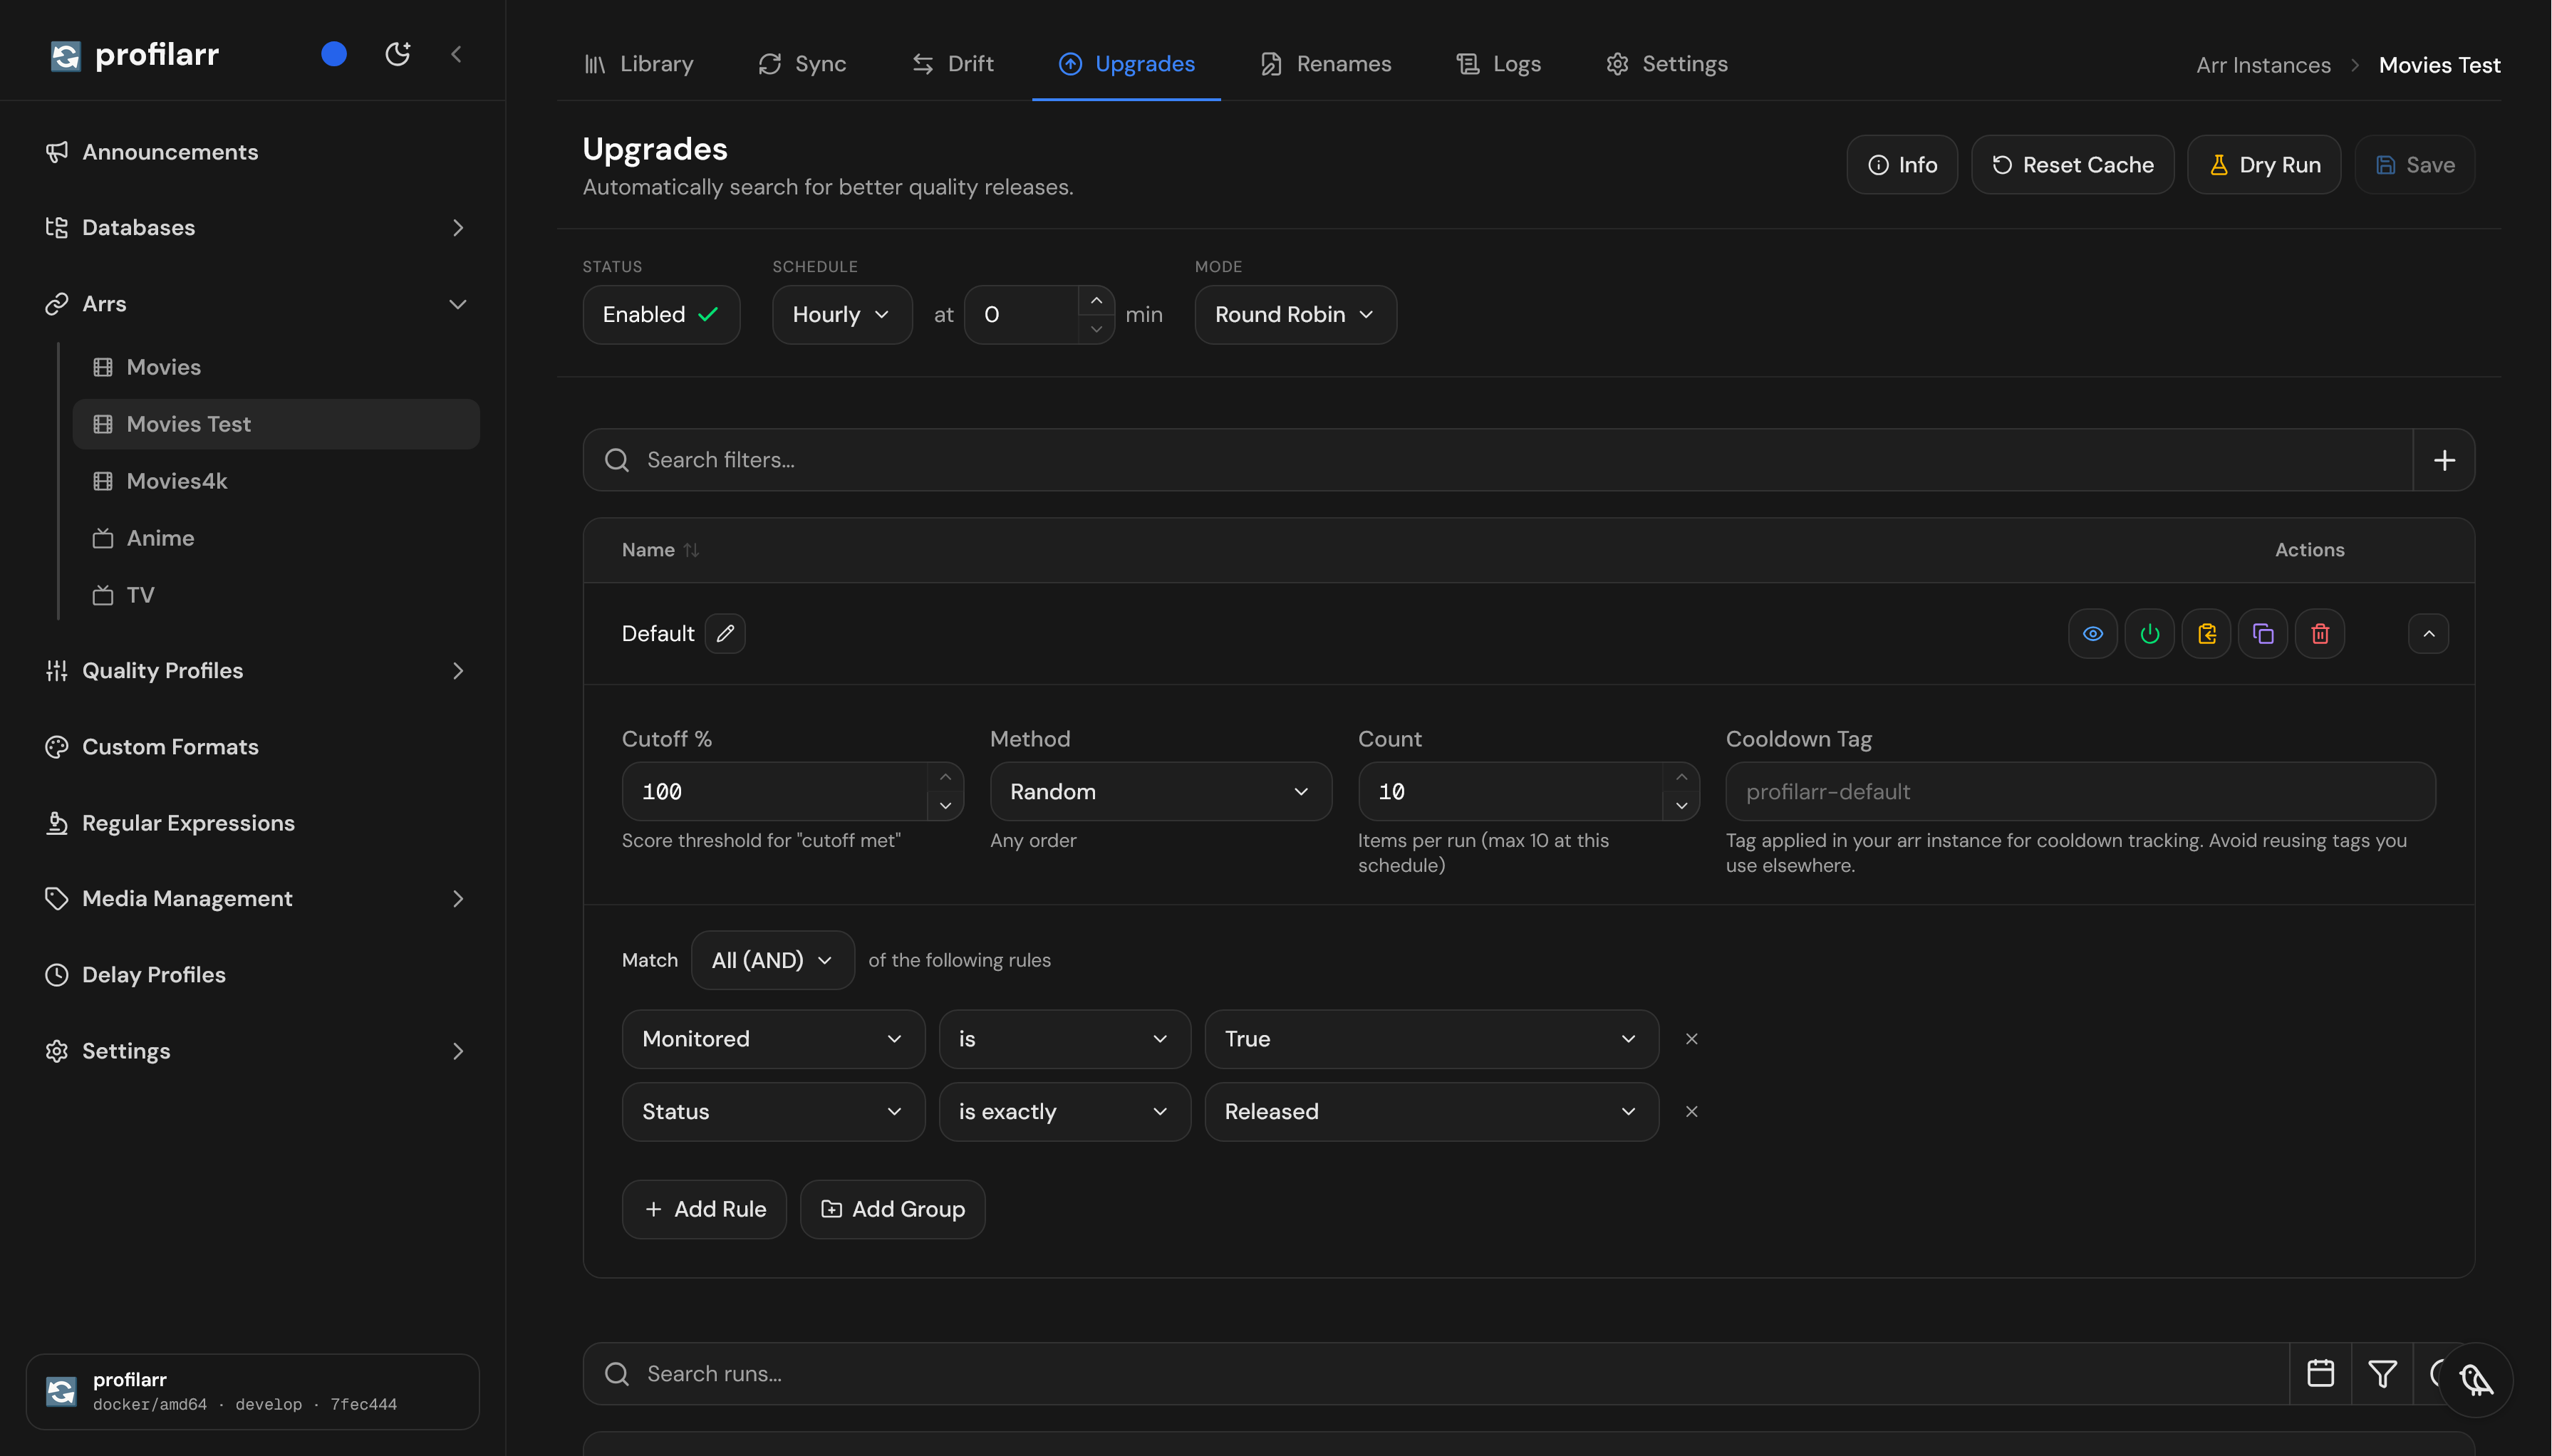Decrease the Count value
The width and height of the screenshot is (2552, 1456).
1681,806
